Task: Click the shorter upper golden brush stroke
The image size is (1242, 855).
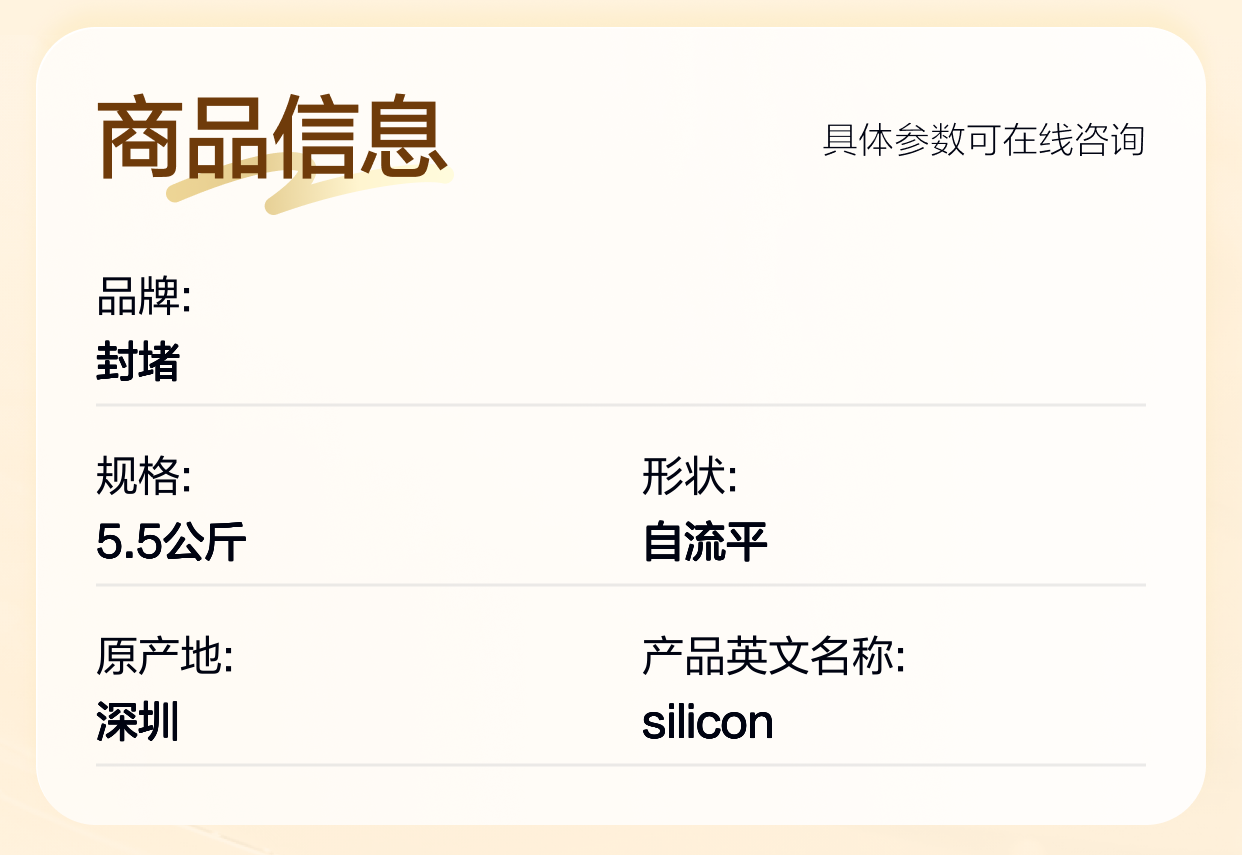Action: coord(190,187)
